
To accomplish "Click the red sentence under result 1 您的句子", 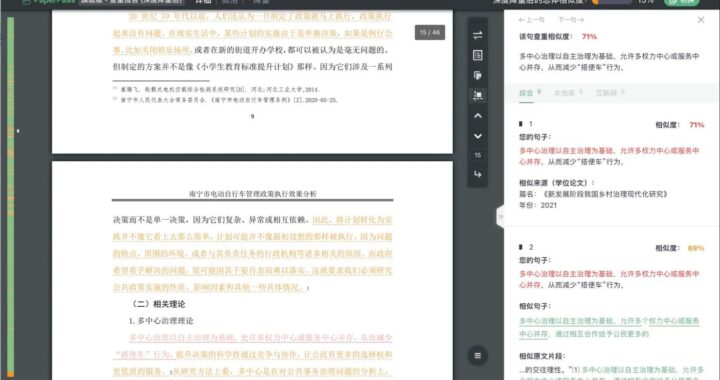I will tap(609, 156).
